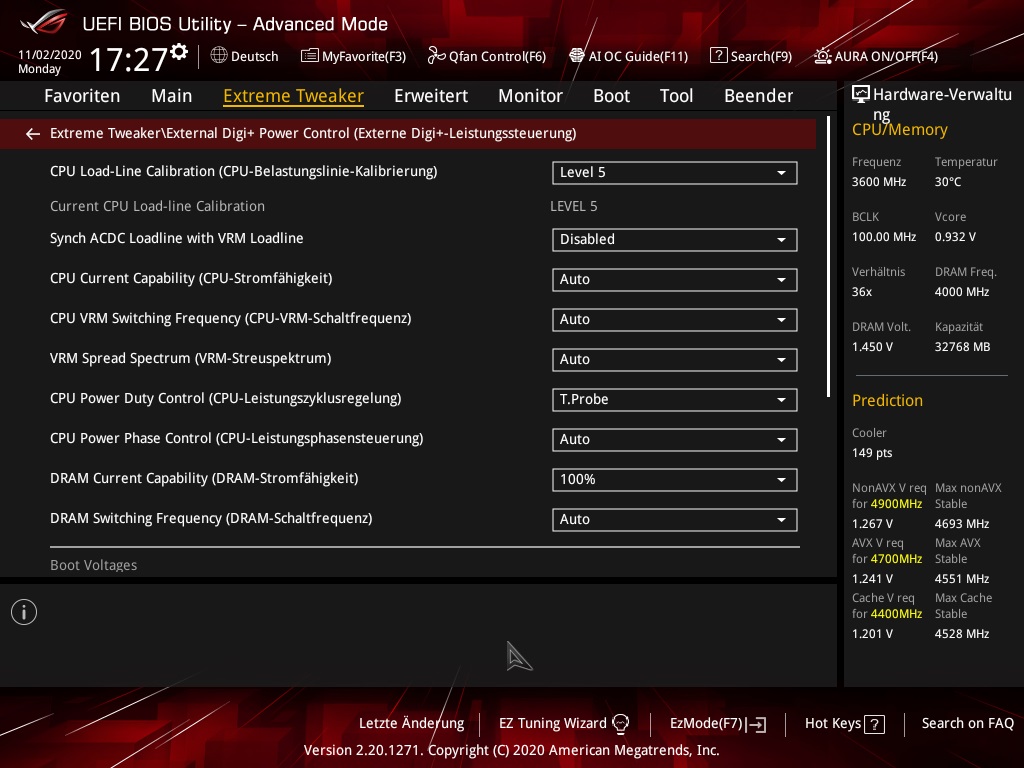1024x768 pixels.
Task: Switch to Monitor tab
Action: tap(530, 96)
